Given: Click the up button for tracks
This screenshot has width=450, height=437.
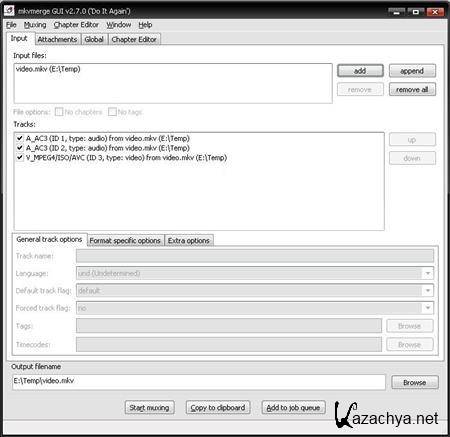Looking at the screenshot, I should point(412,139).
